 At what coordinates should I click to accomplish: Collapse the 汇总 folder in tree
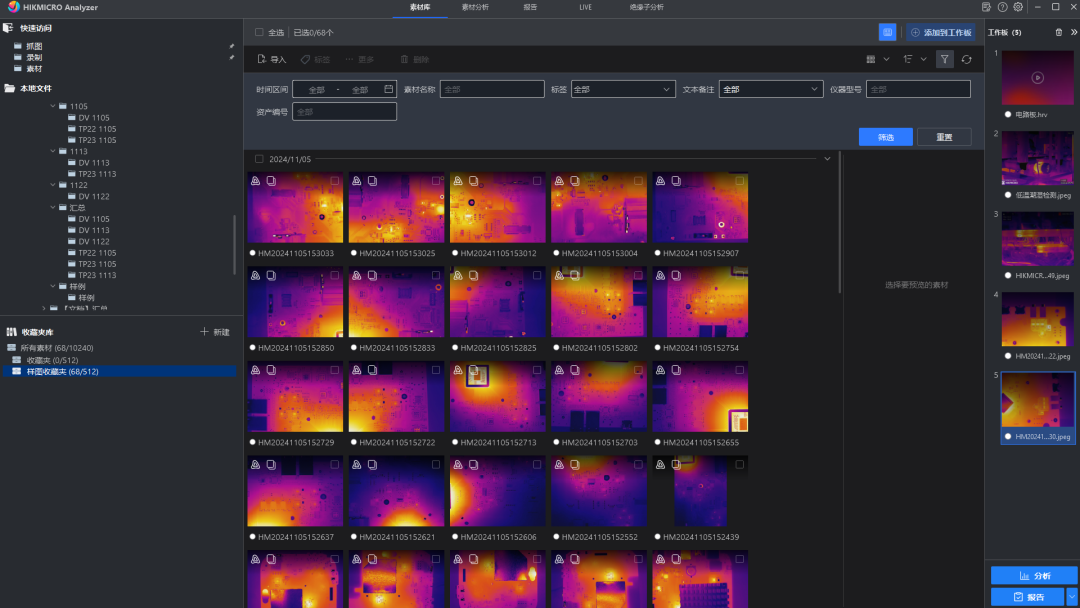[53, 207]
